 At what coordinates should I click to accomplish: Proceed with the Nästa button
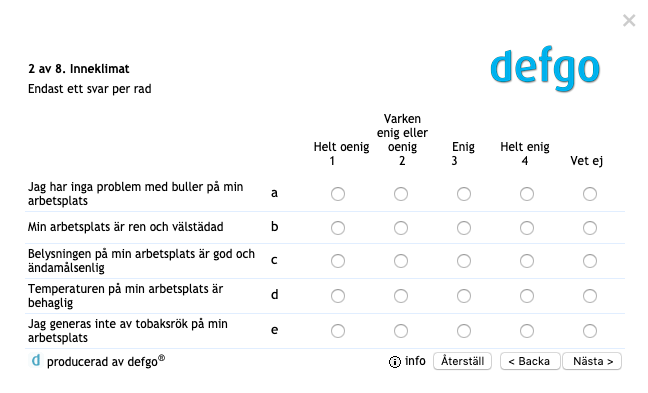coord(592,361)
